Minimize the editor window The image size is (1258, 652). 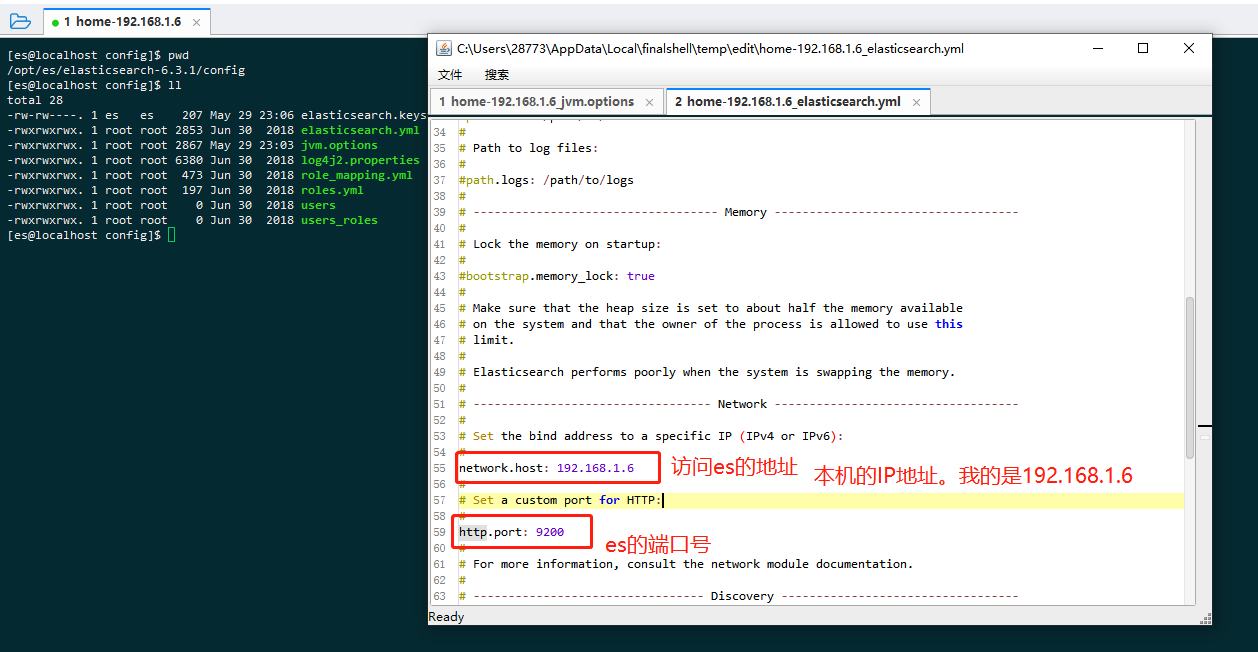[1097, 48]
